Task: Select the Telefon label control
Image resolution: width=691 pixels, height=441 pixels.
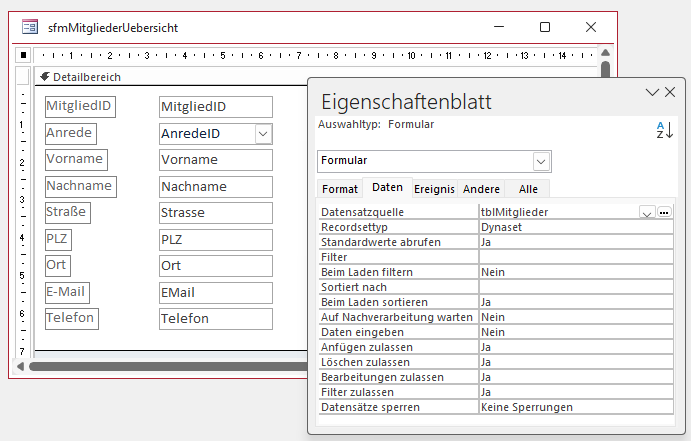Action: (x=72, y=319)
